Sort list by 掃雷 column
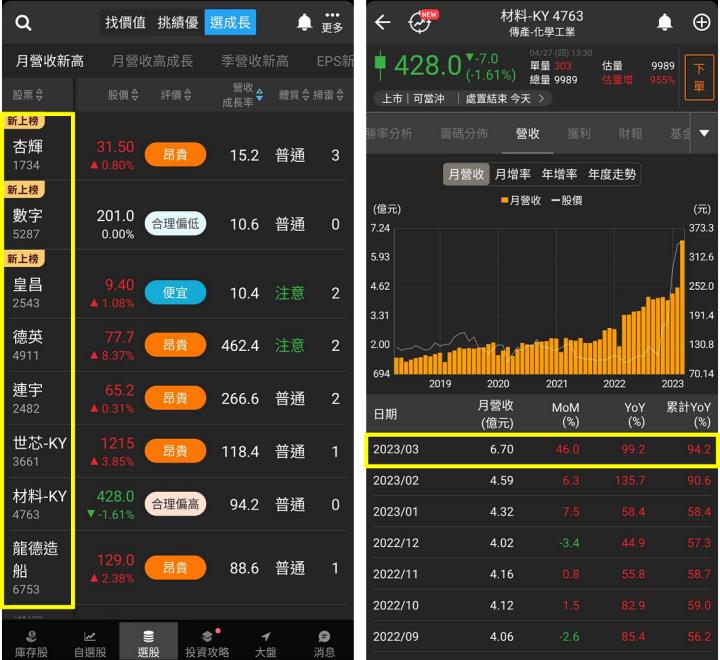 click(328, 95)
